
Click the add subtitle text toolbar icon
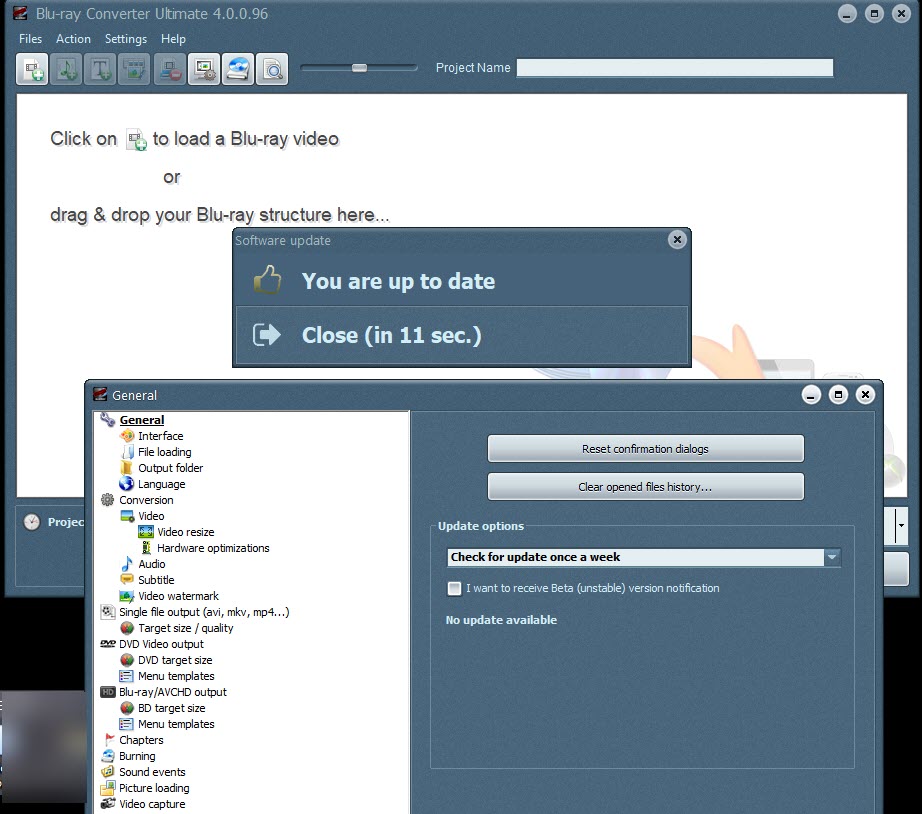tap(100, 69)
